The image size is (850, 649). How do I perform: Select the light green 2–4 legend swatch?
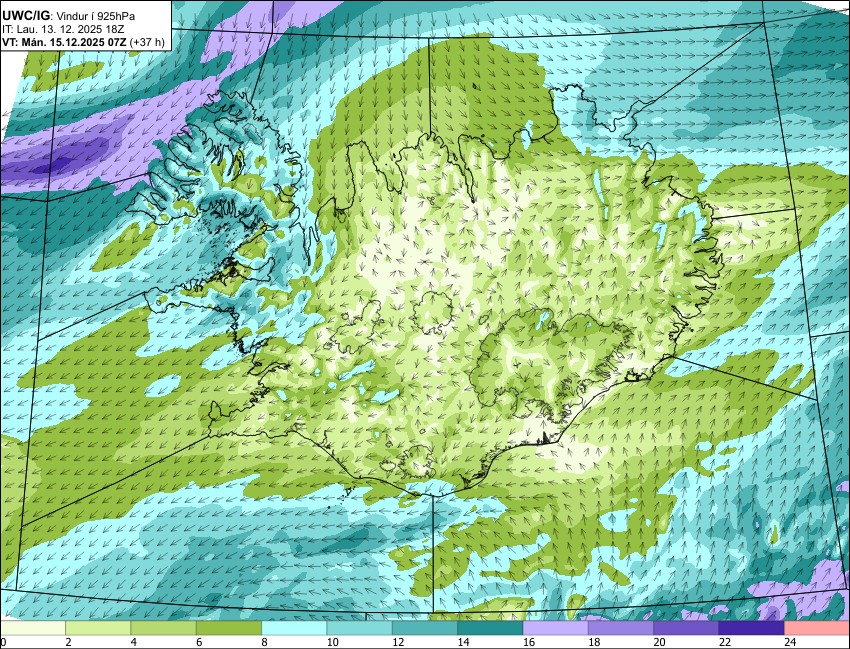pos(98,628)
